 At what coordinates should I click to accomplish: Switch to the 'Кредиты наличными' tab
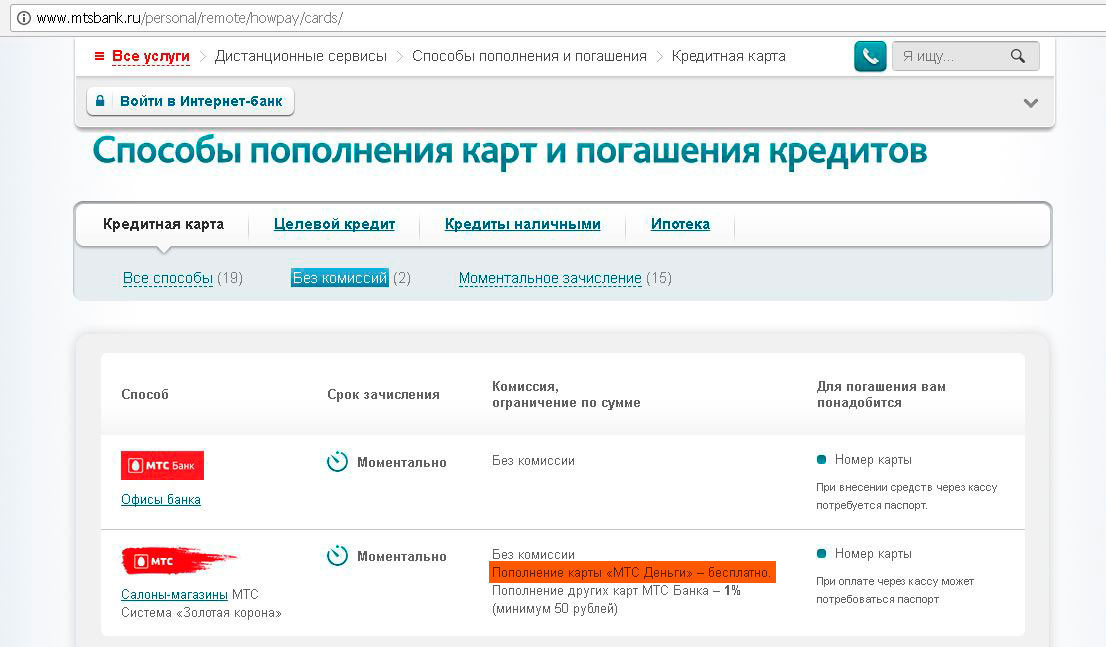point(523,224)
